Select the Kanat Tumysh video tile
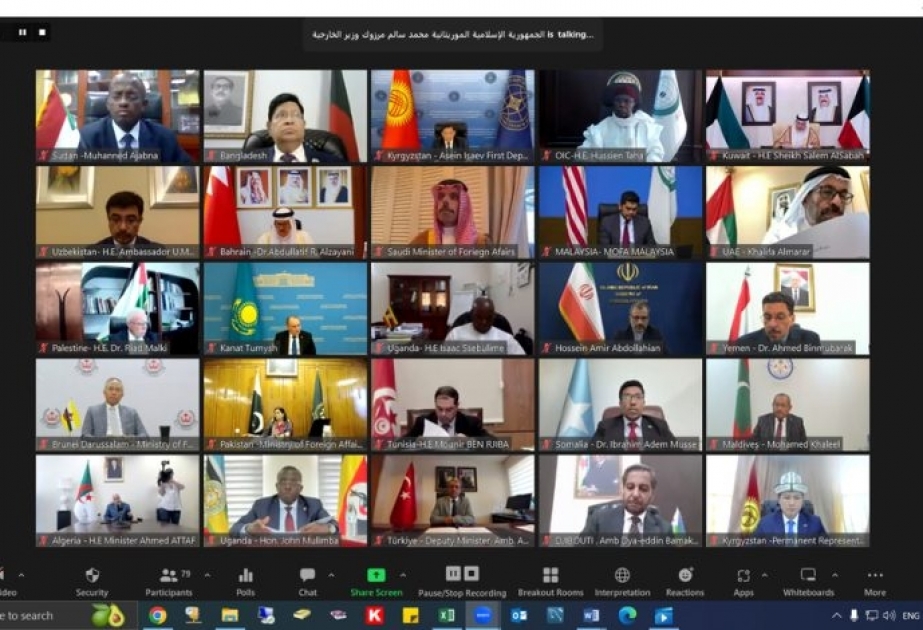 tap(285, 309)
